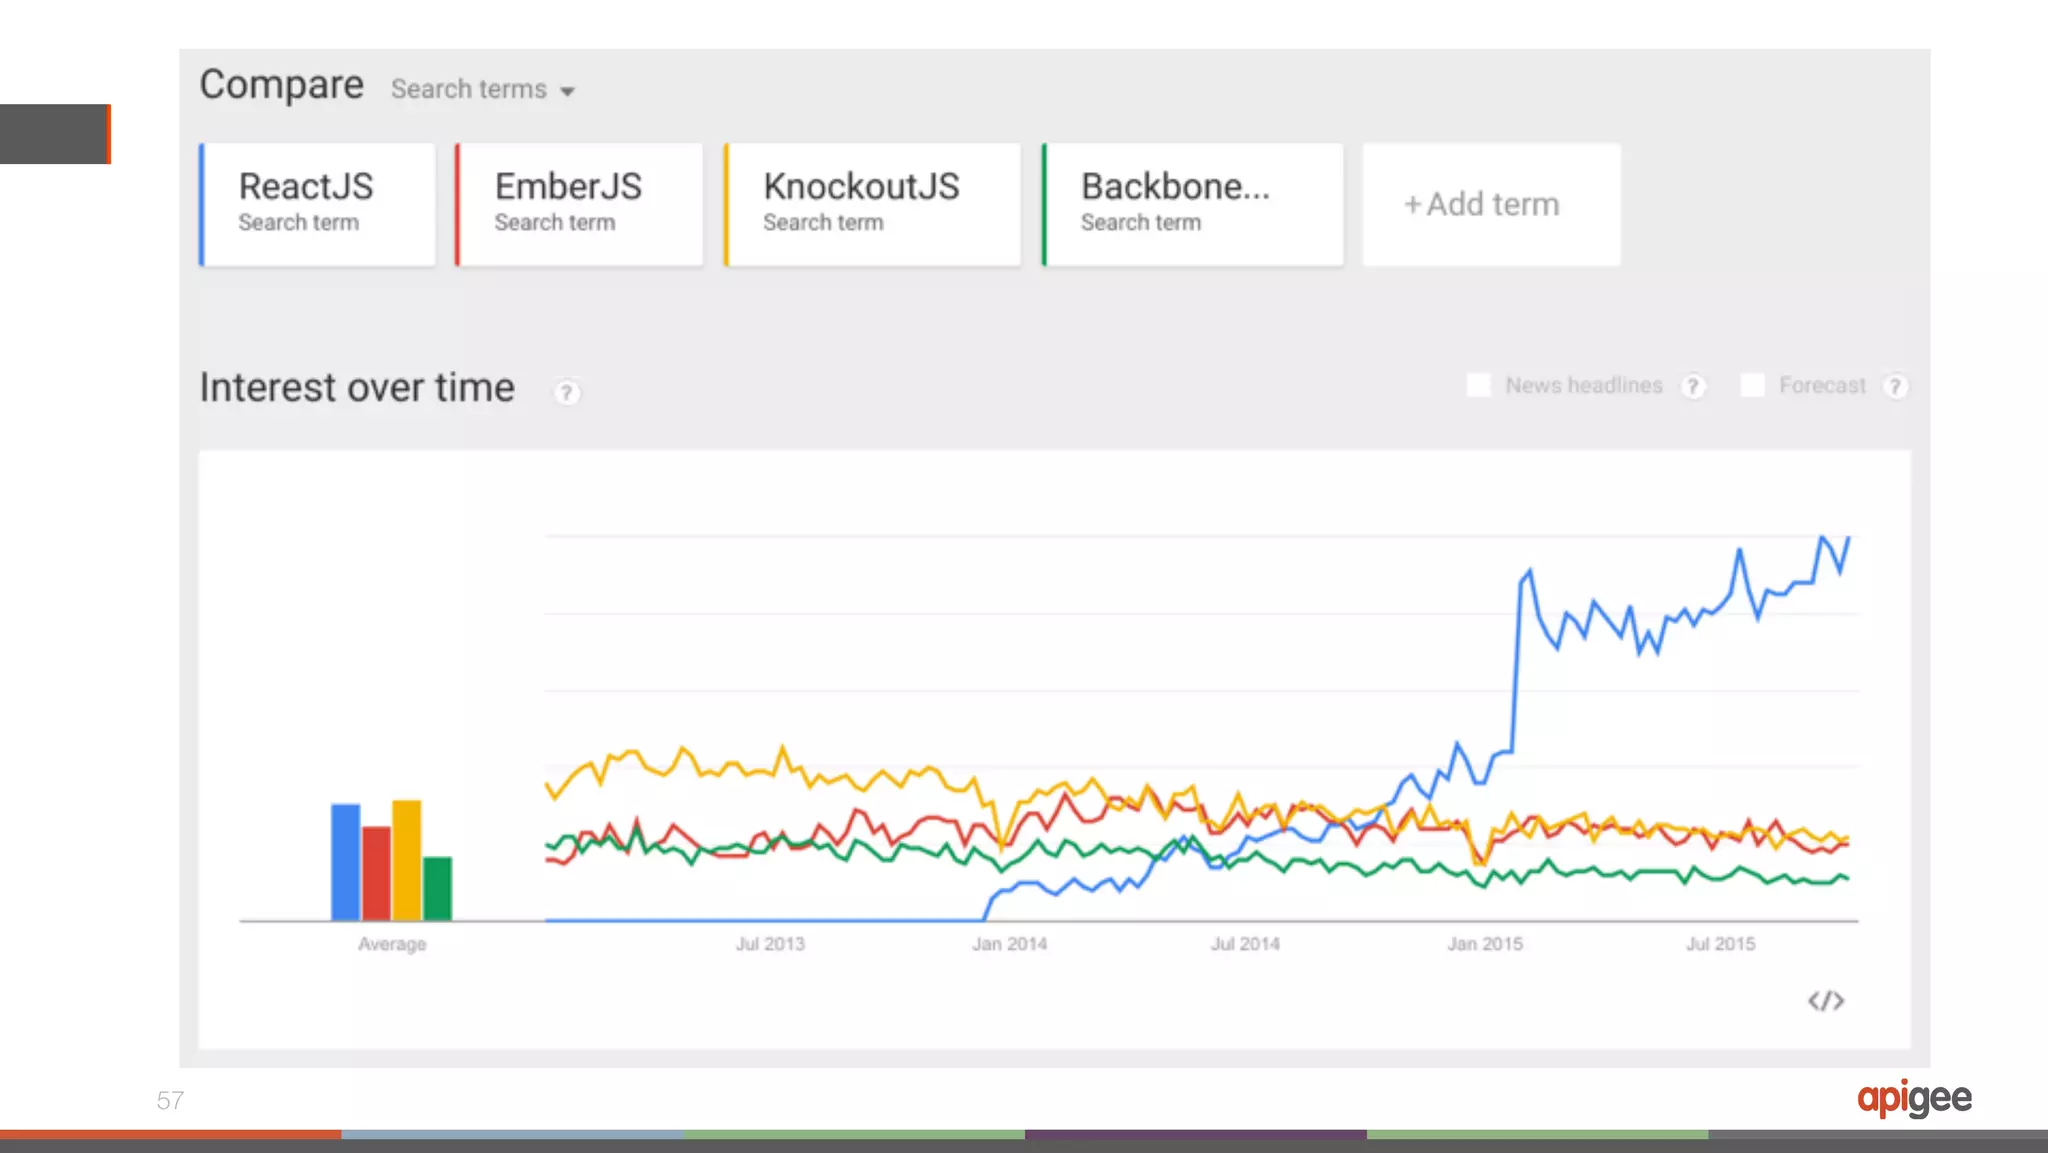The image size is (2048, 1153).
Task: Select the Backbone... search term card
Action: [x=1193, y=204]
